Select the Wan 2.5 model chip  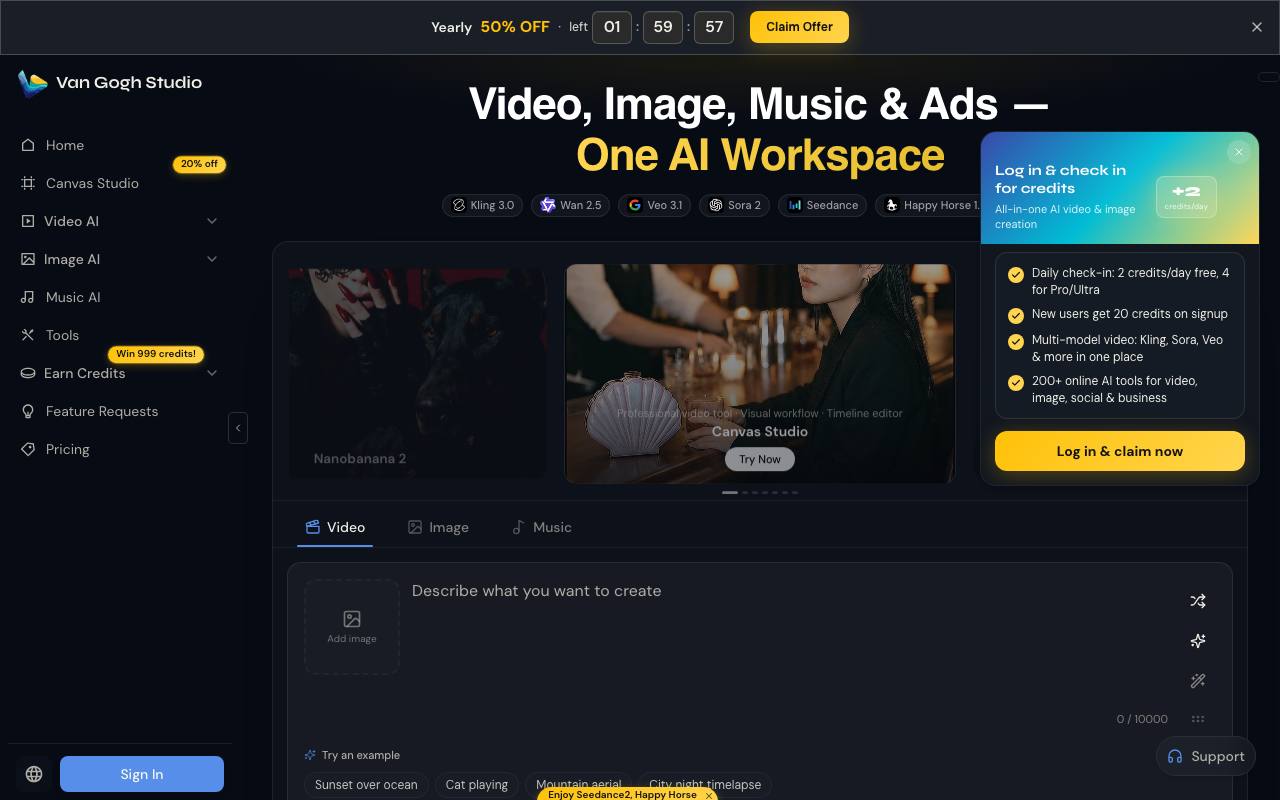570,205
